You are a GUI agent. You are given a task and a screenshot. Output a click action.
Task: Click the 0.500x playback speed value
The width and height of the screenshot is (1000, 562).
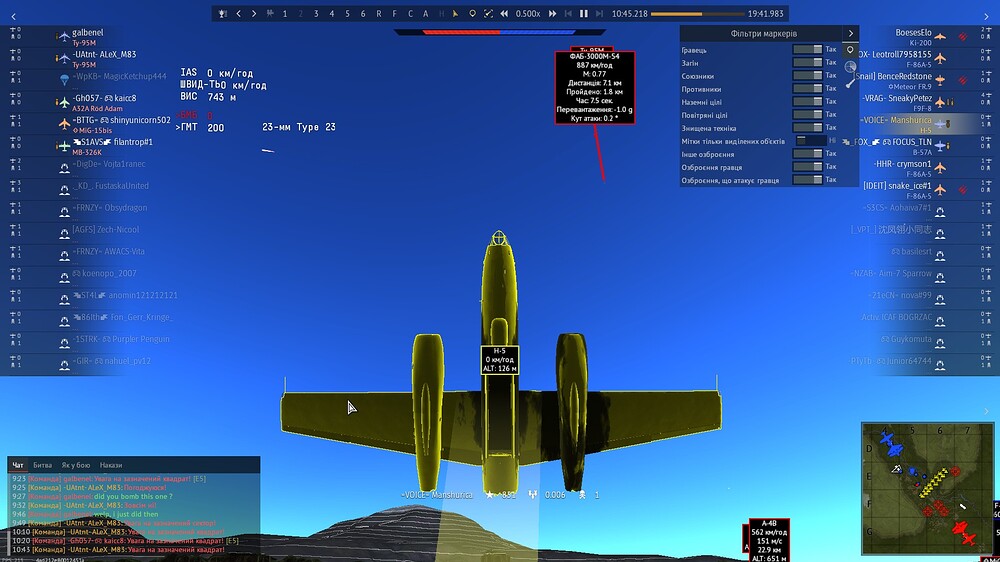pos(527,13)
